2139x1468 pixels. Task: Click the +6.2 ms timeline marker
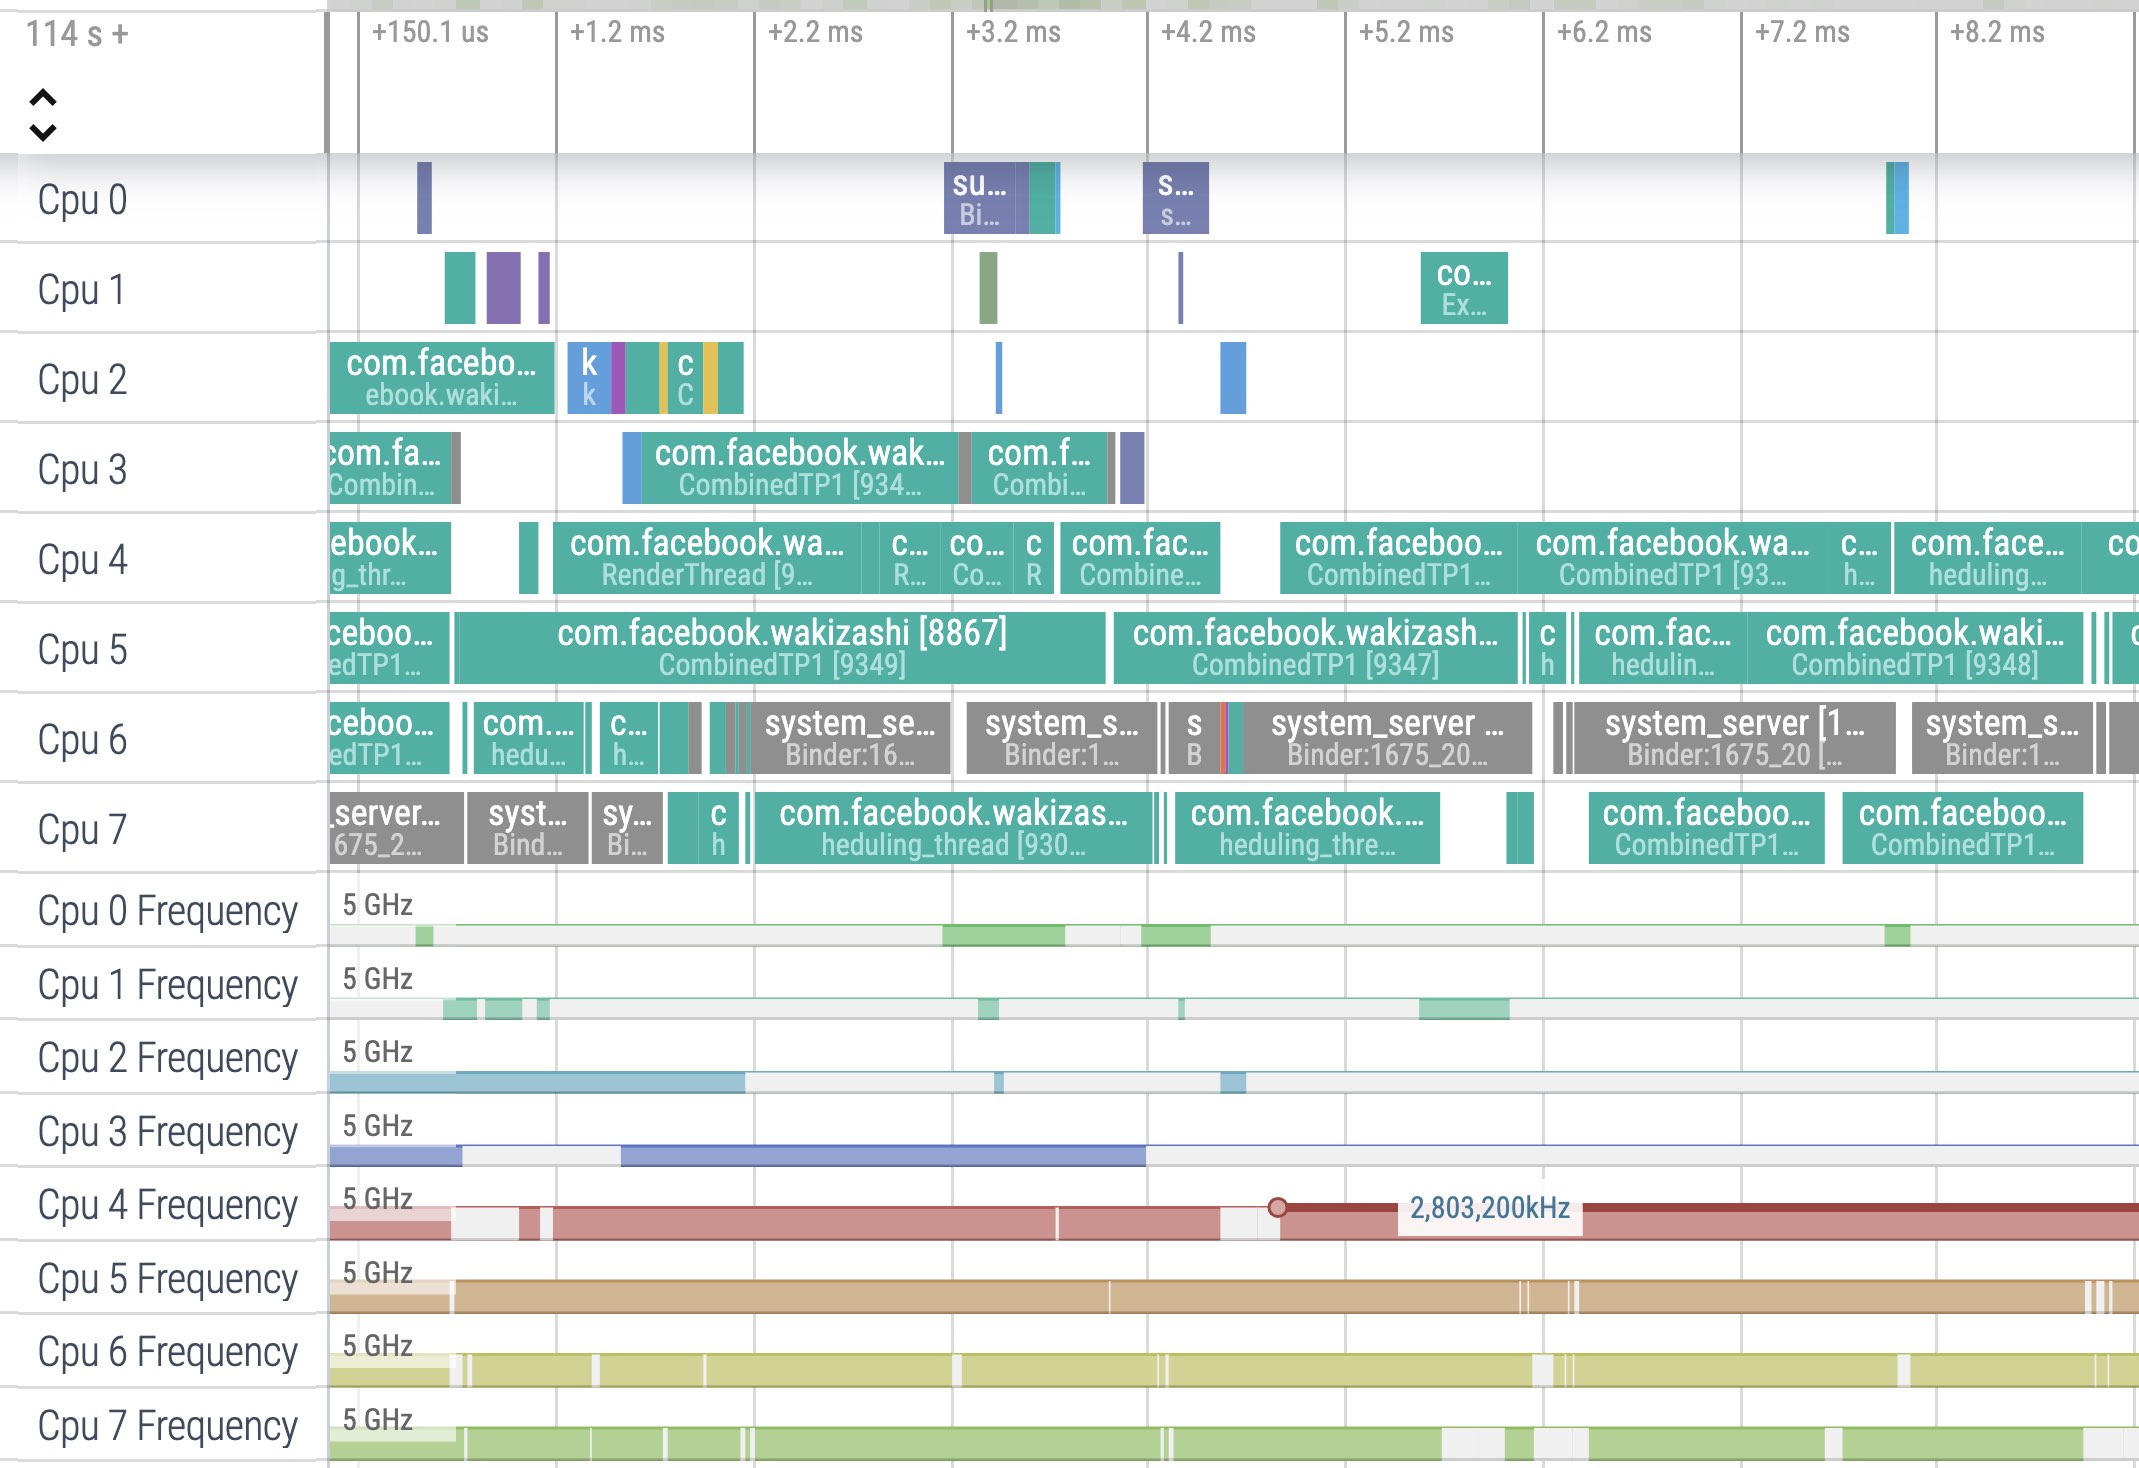[x=1603, y=33]
